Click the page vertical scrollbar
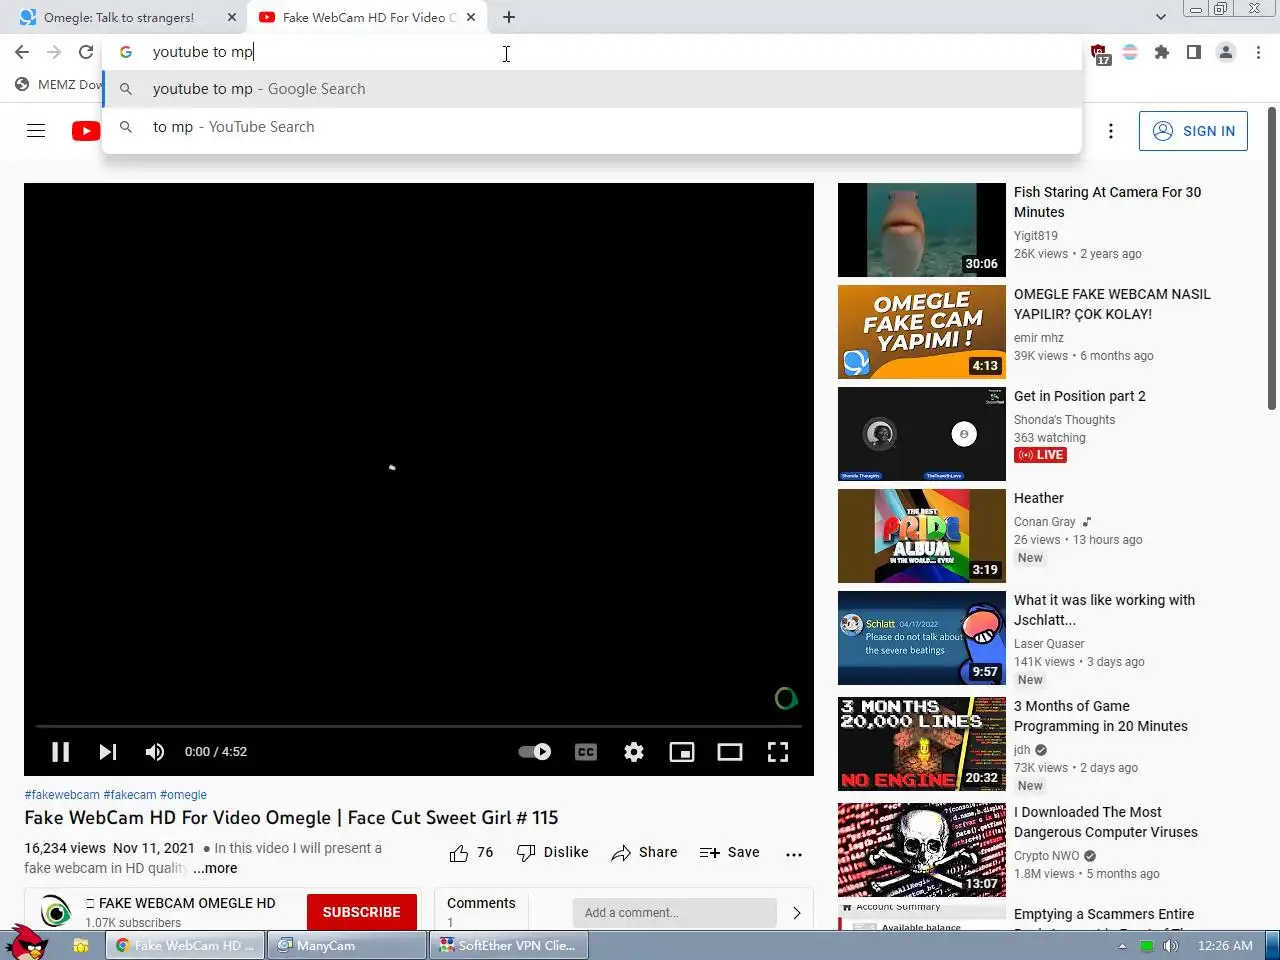The image size is (1280, 960). (1272, 260)
